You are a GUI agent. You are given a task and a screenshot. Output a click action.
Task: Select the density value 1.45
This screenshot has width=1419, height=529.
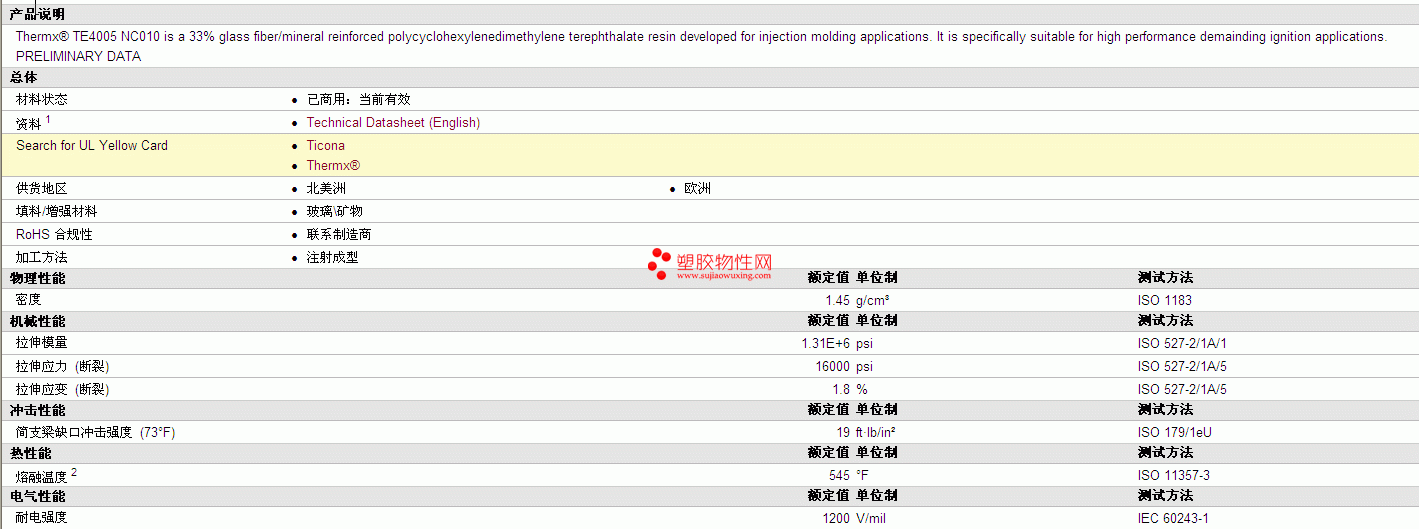point(837,300)
